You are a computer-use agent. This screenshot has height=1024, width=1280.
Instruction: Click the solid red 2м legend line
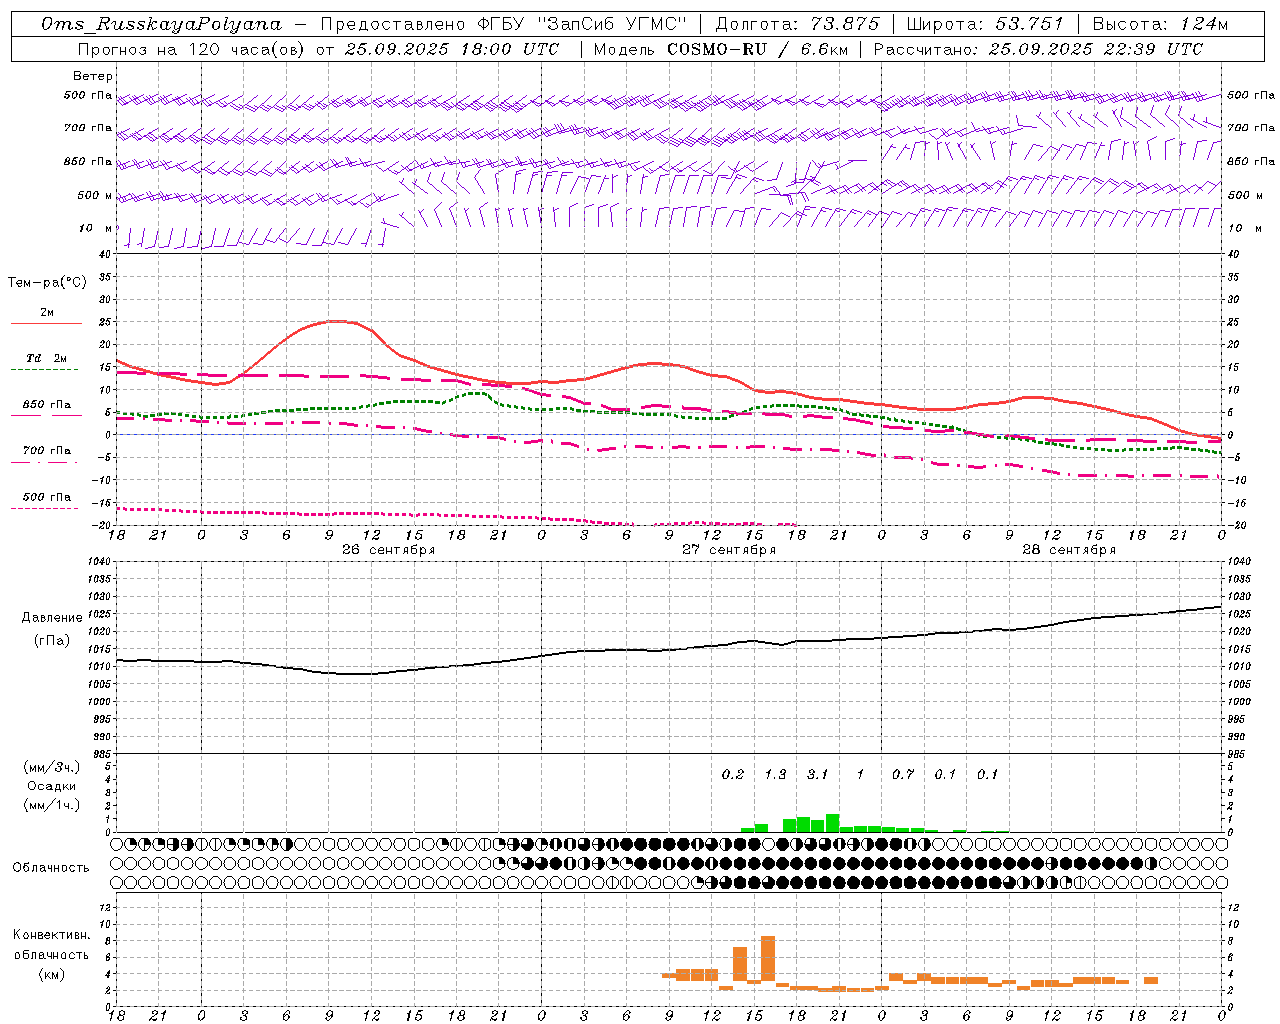pyautogui.click(x=46, y=323)
